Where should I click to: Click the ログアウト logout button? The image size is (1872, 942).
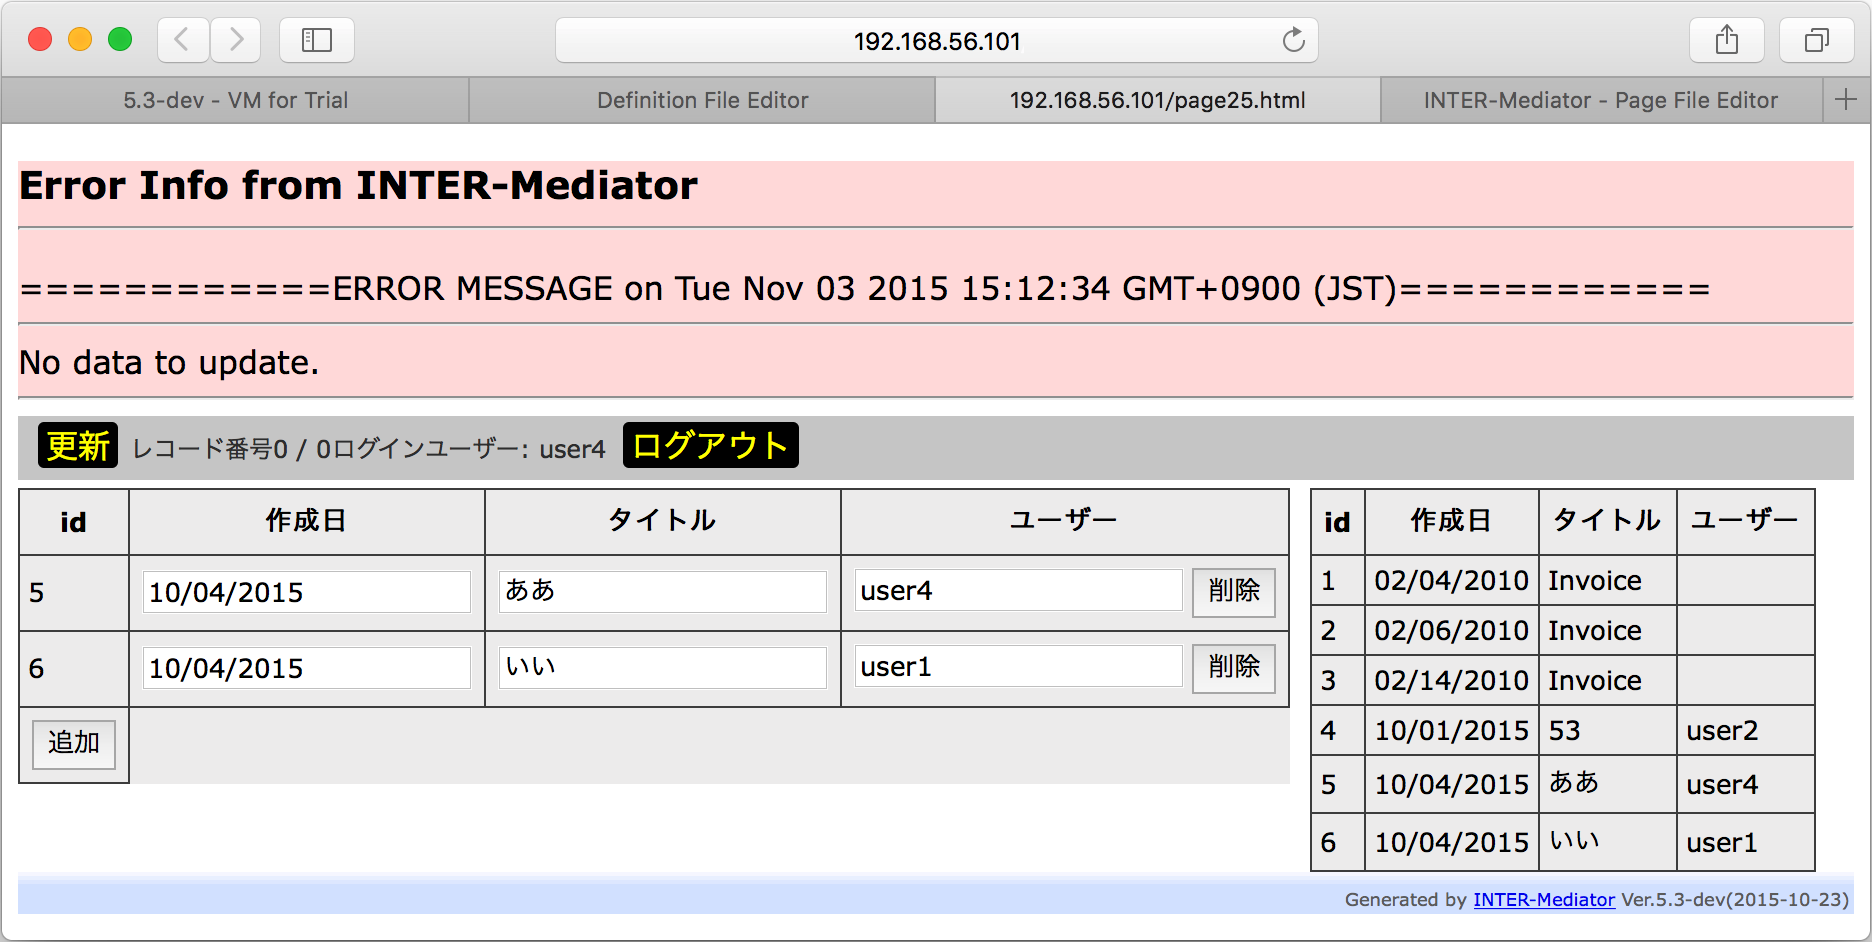pyautogui.click(x=711, y=445)
